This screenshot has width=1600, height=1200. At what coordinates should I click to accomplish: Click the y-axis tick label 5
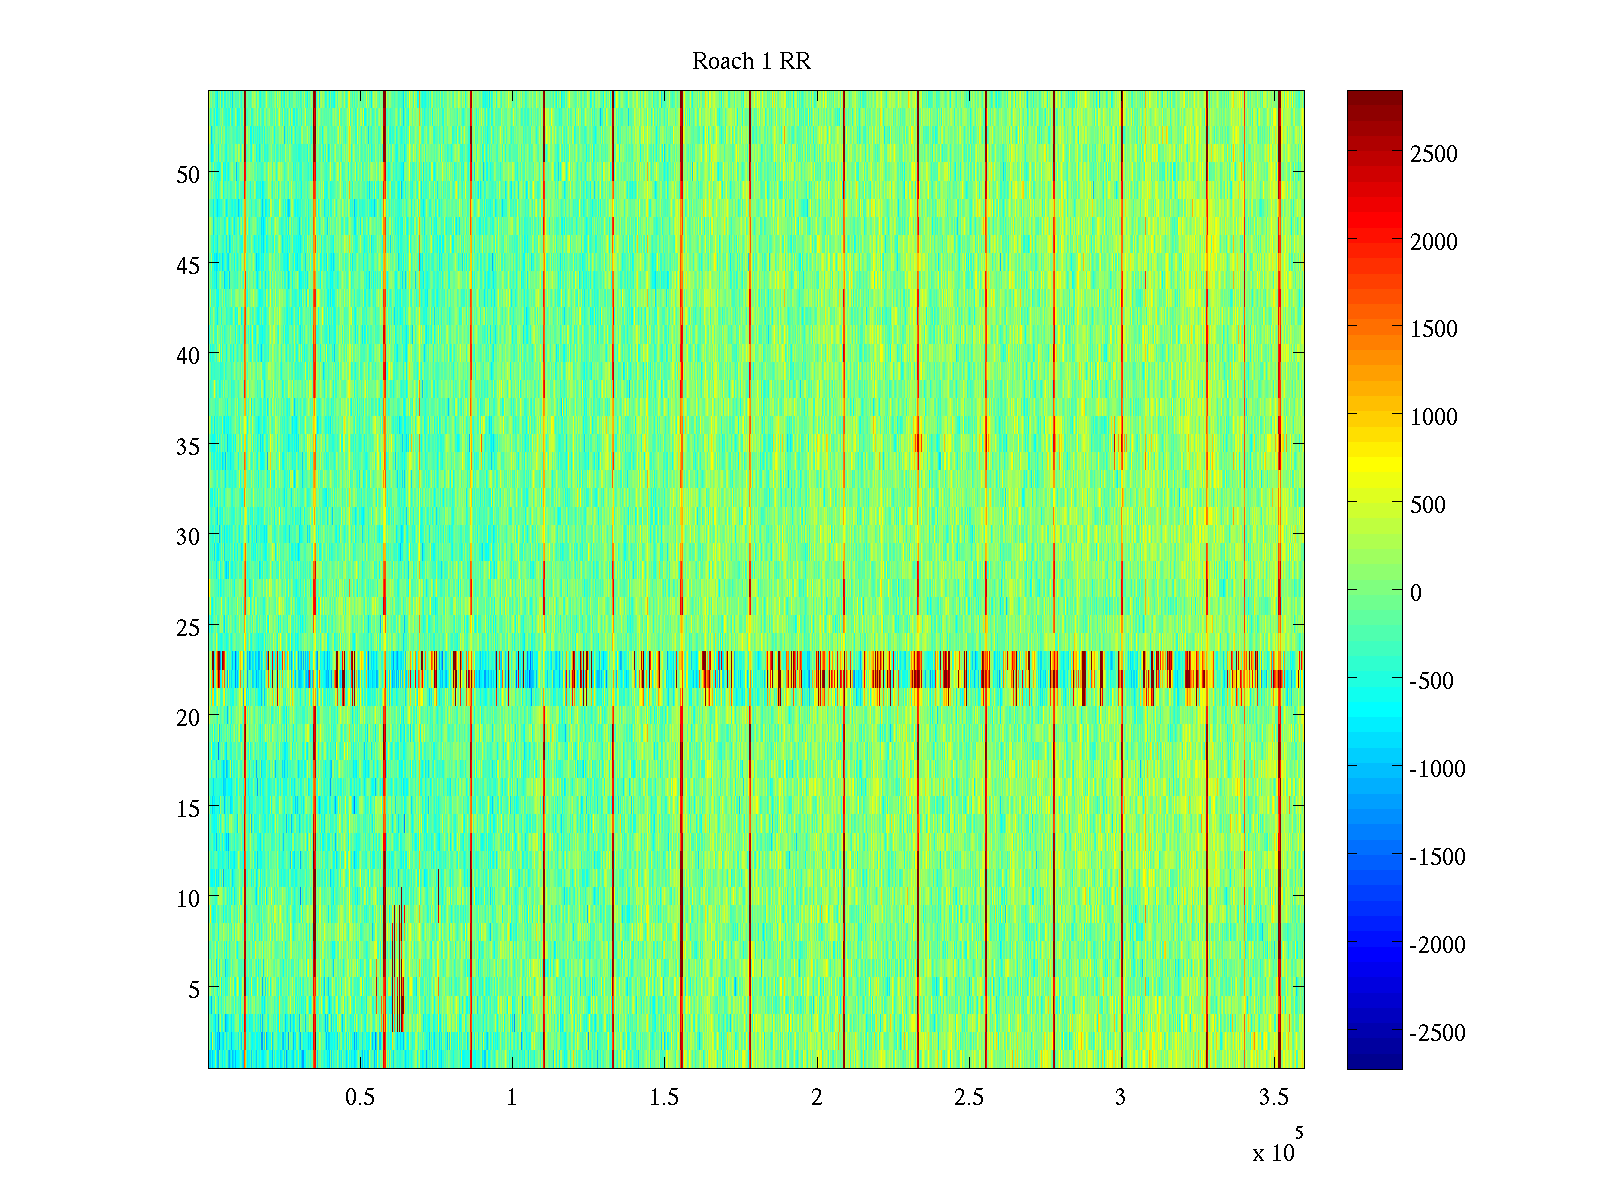(193, 989)
